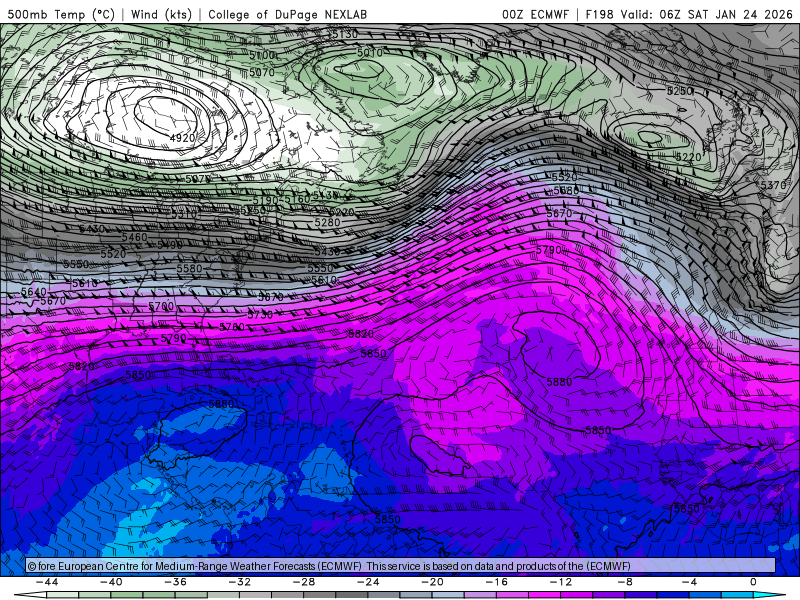Select the 5370 contour label
This screenshot has height=600, width=800.
coord(773,185)
